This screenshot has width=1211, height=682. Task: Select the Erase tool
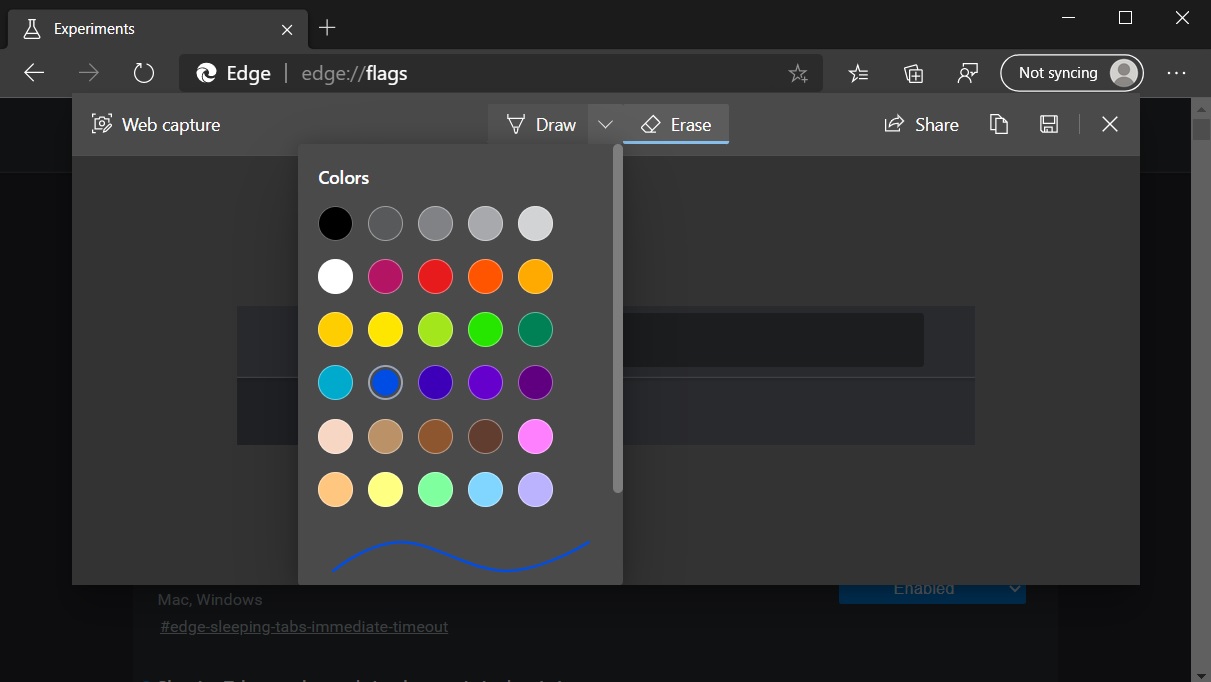(x=676, y=124)
